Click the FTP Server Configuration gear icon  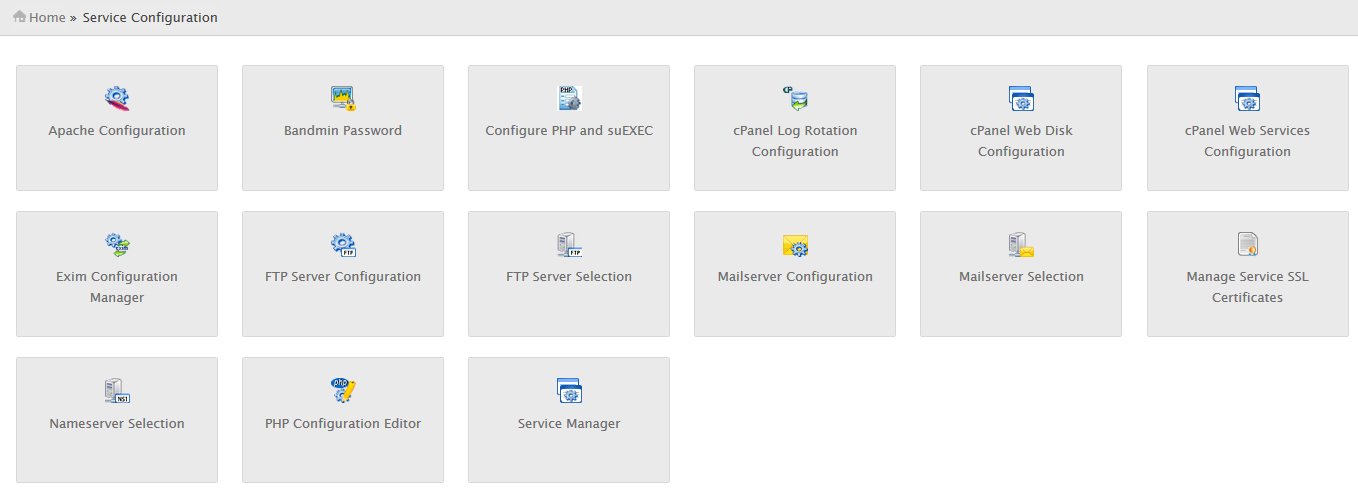pos(343,244)
